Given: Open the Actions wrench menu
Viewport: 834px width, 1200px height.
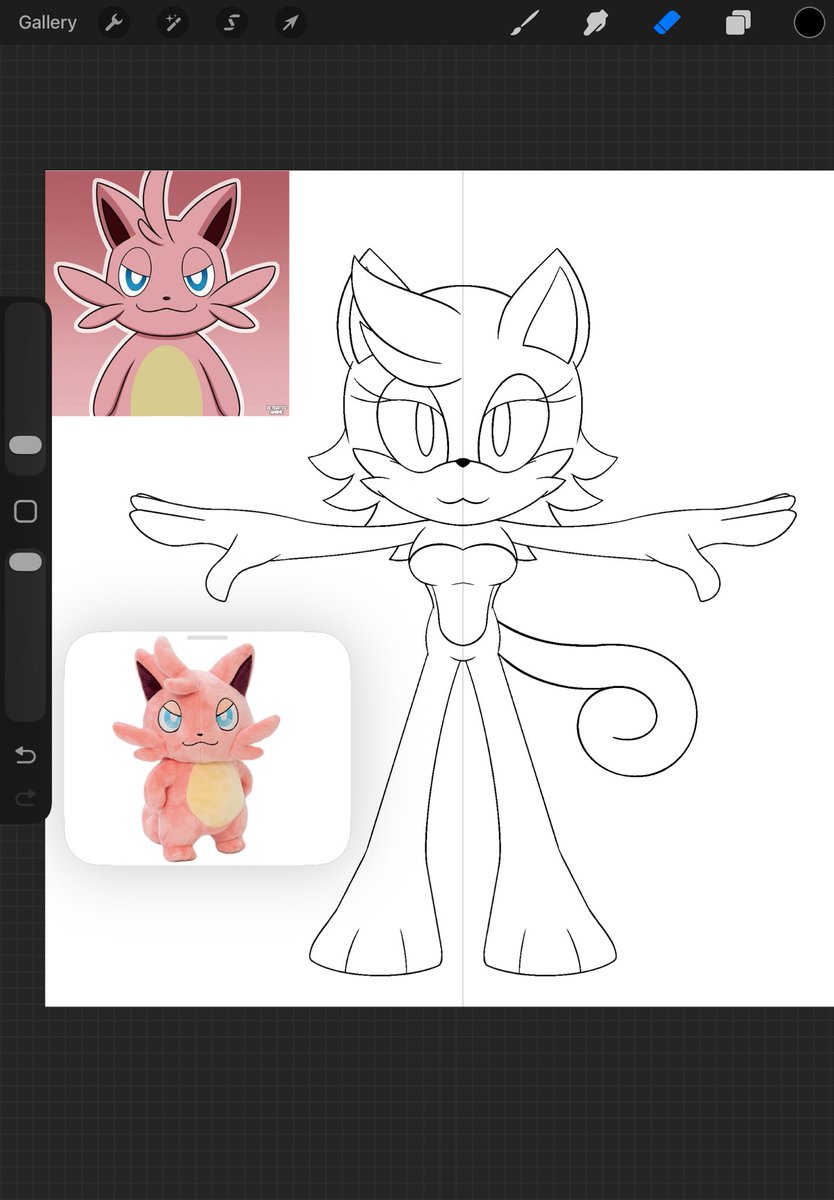Looking at the screenshot, I should pyautogui.click(x=115, y=22).
